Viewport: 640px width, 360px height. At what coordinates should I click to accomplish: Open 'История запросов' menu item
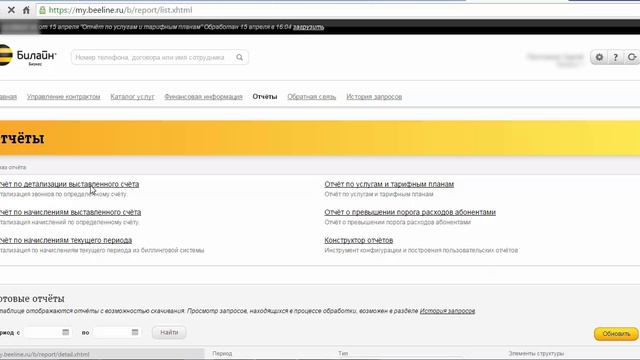pyautogui.click(x=374, y=97)
